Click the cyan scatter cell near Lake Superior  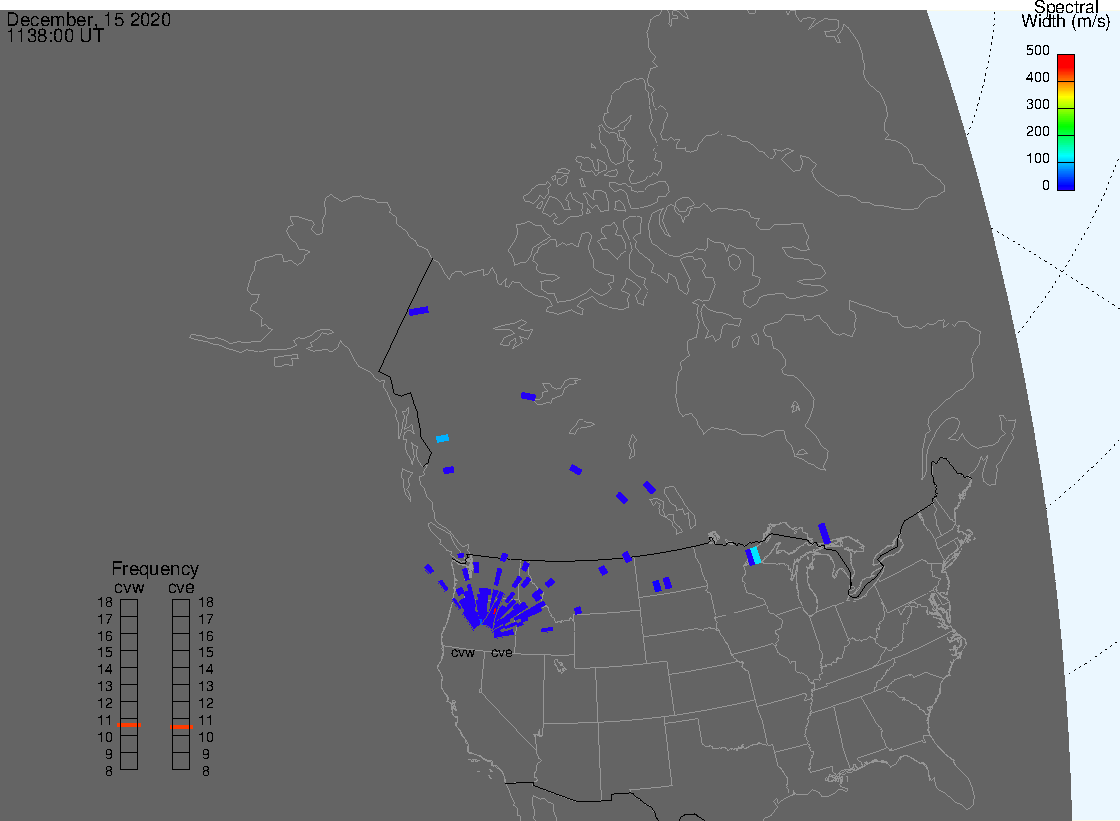click(756, 555)
